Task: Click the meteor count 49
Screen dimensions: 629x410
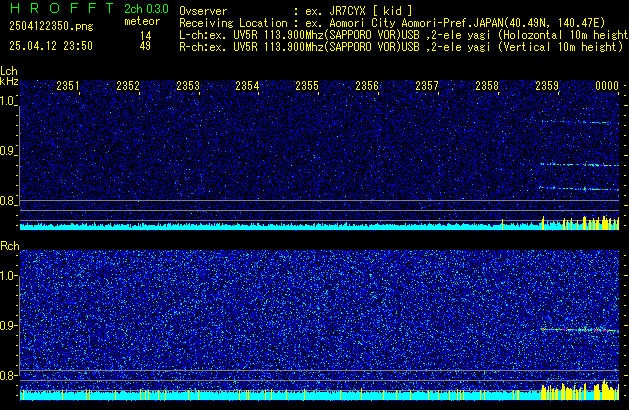Action: [x=145, y=46]
